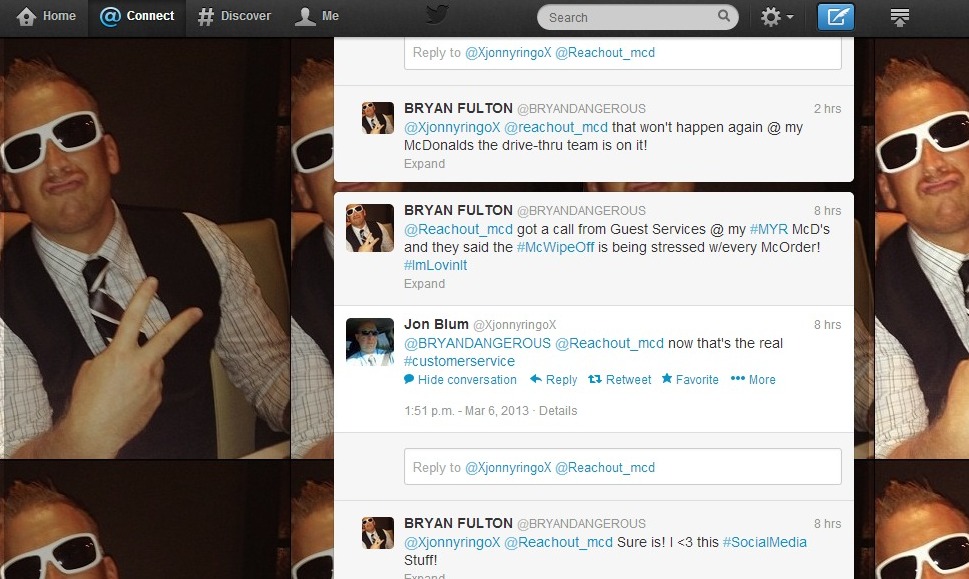The height and width of the screenshot is (579, 969).
Task: Click avatar of Guest Services tweet
Action: 370,228
